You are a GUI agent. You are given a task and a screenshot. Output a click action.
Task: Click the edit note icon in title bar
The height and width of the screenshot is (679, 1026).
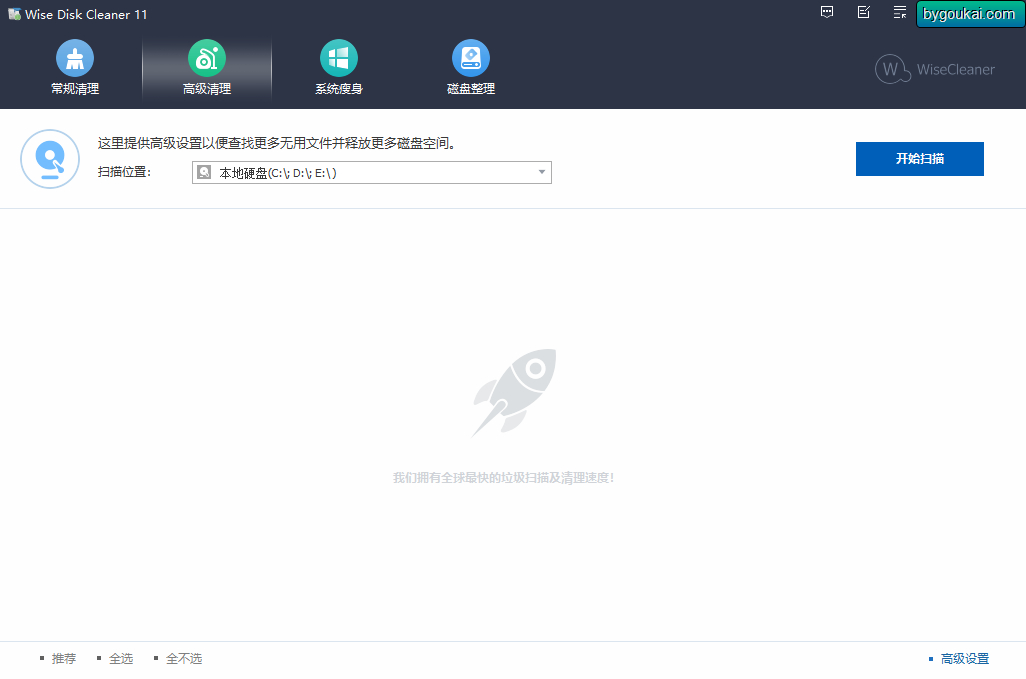[x=864, y=12]
